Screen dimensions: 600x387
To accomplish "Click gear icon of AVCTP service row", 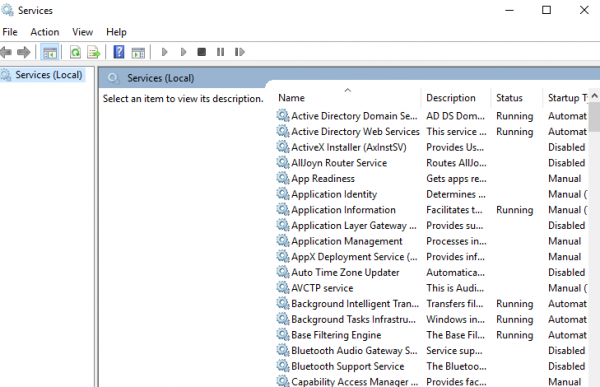I will (283, 288).
